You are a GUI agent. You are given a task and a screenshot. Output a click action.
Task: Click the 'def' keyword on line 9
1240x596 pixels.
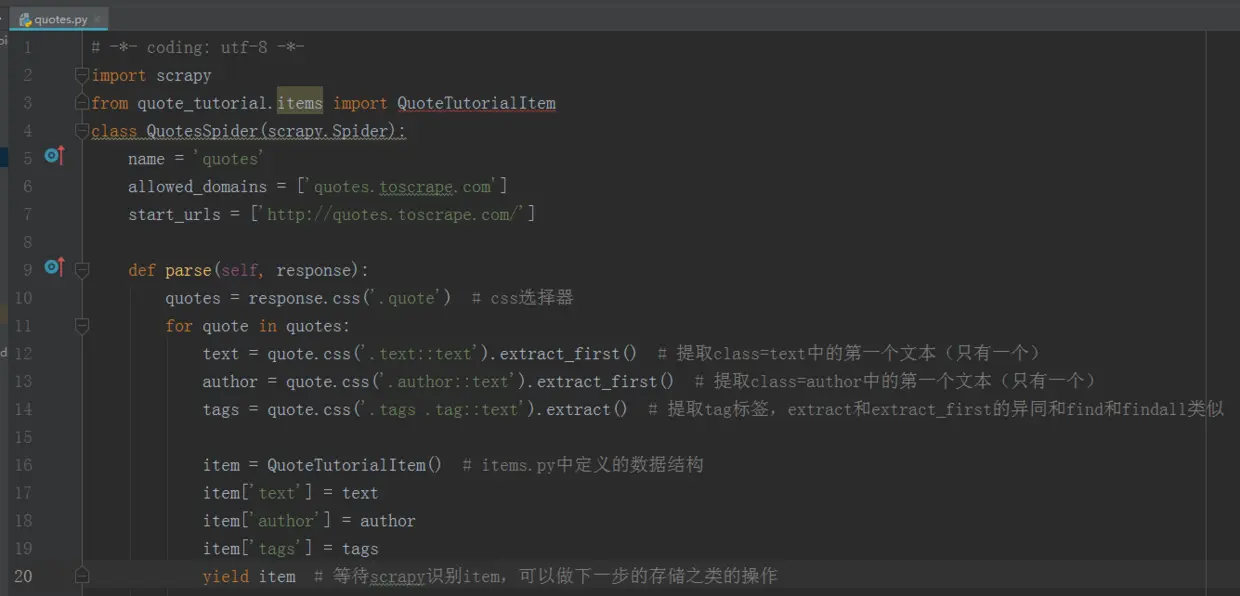[x=142, y=270]
